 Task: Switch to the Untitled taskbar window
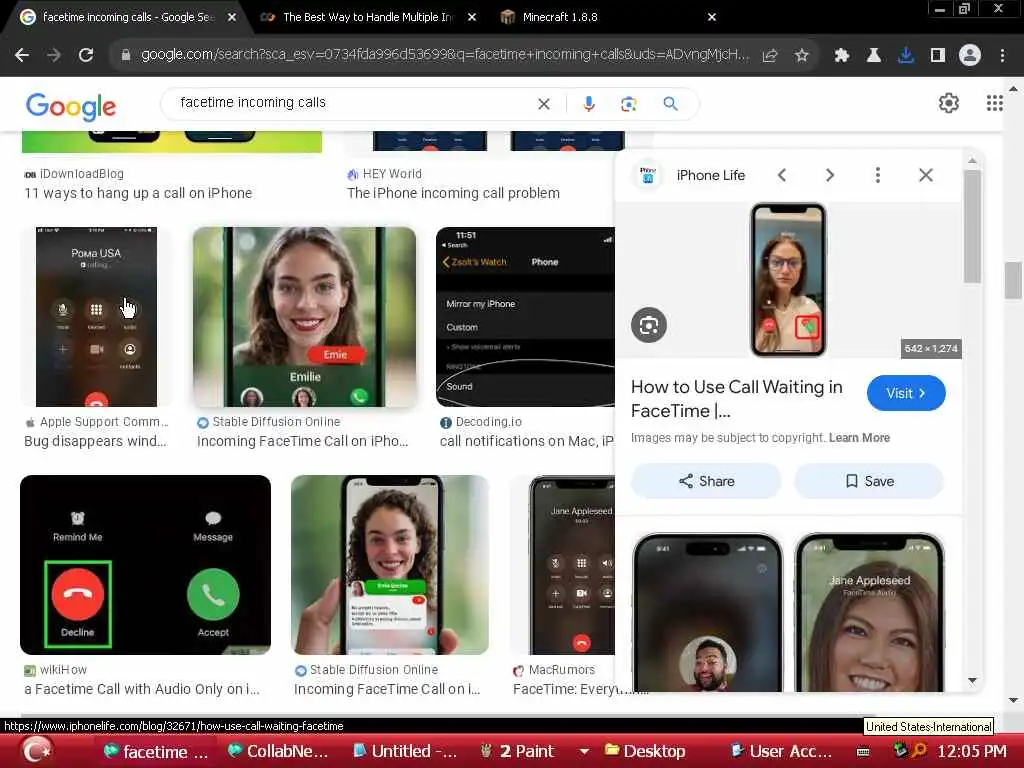(x=405, y=752)
